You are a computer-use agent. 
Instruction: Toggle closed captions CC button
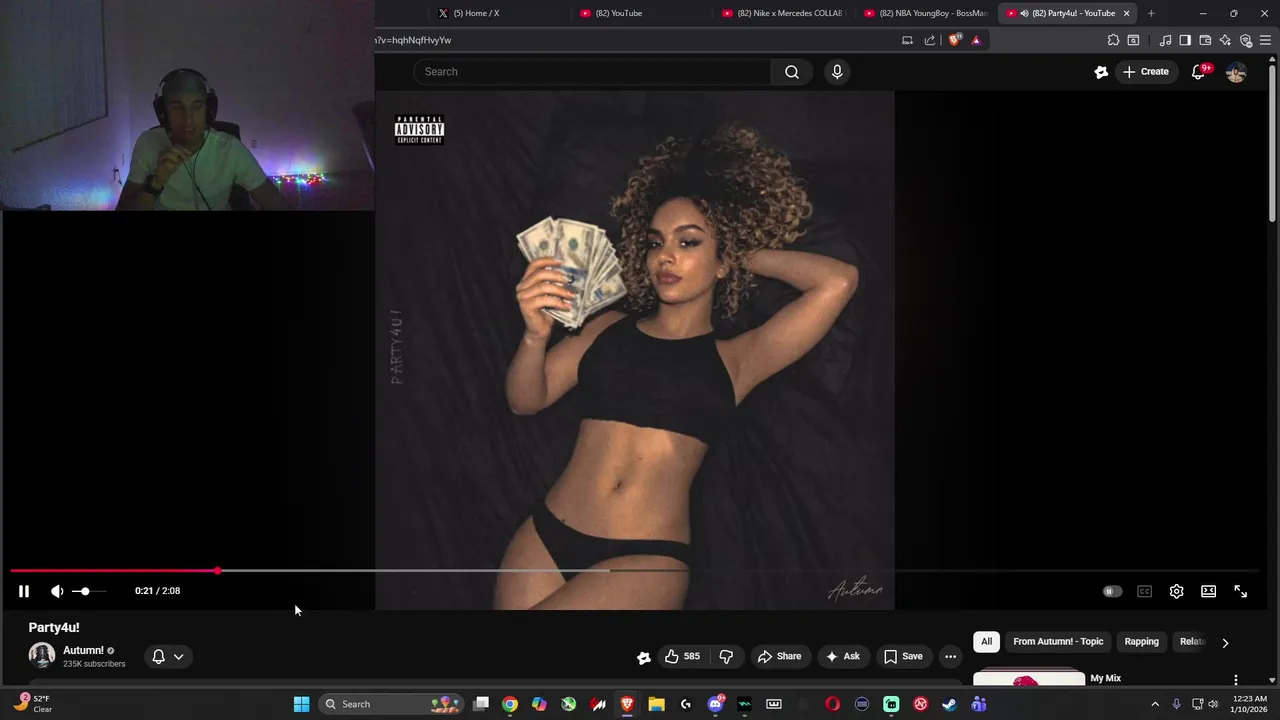tap(1144, 591)
